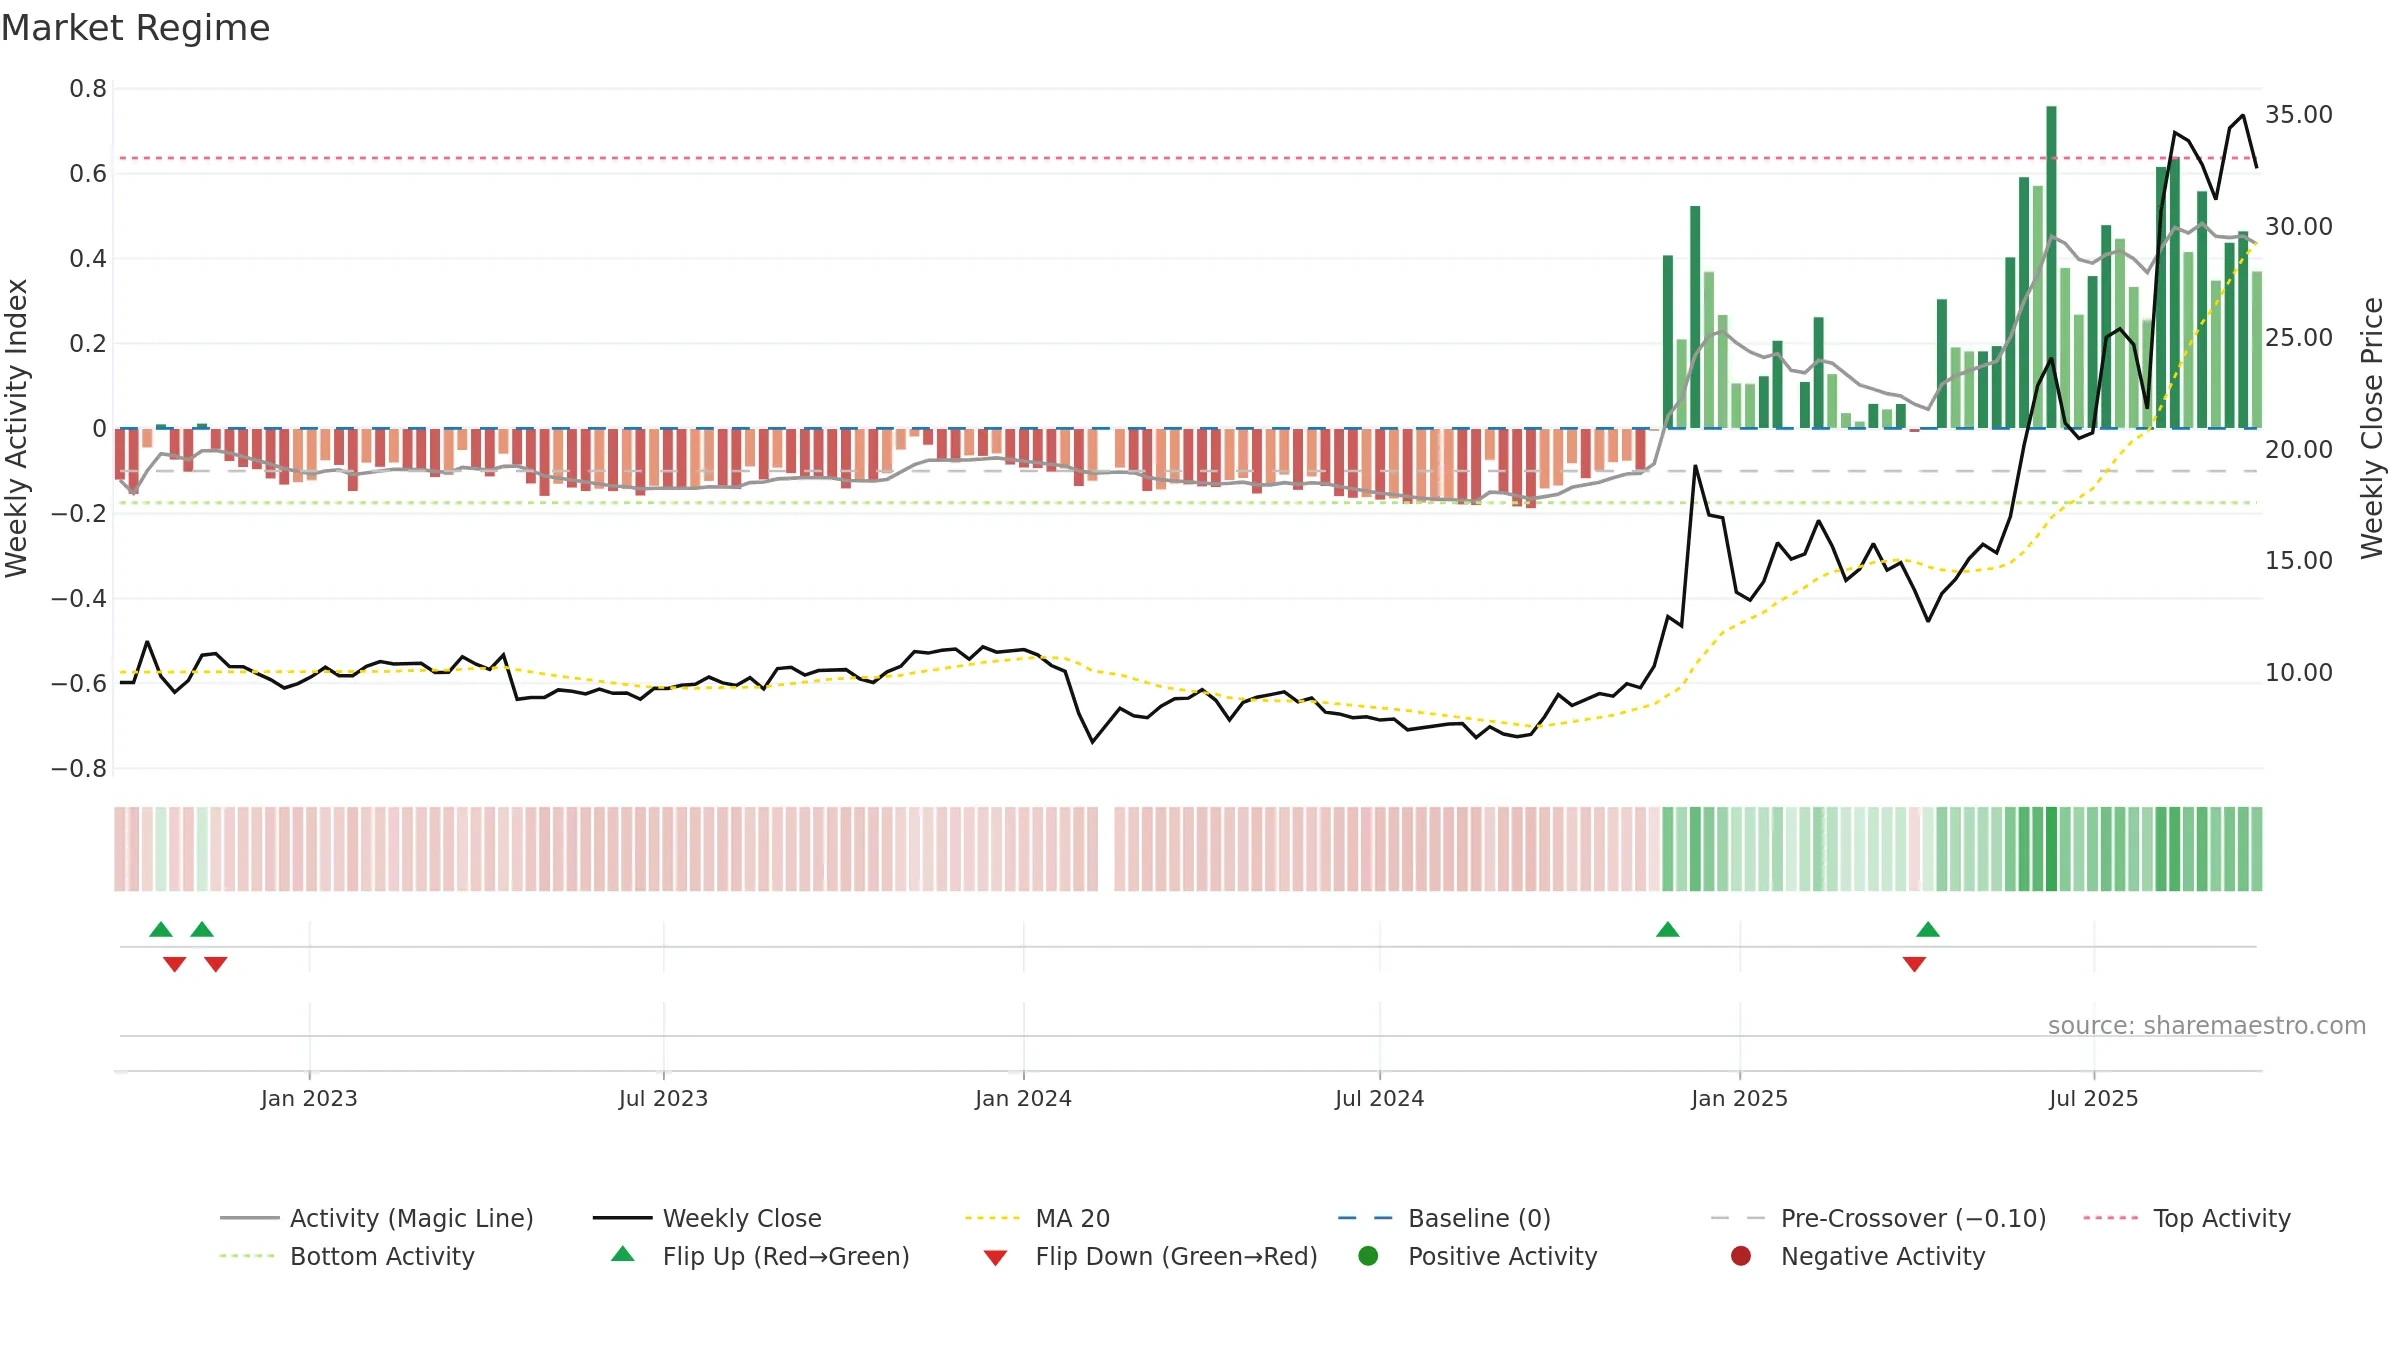Click the −0.8 activity axis tick
Screen dimensions: 2400x1350
[79, 769]
